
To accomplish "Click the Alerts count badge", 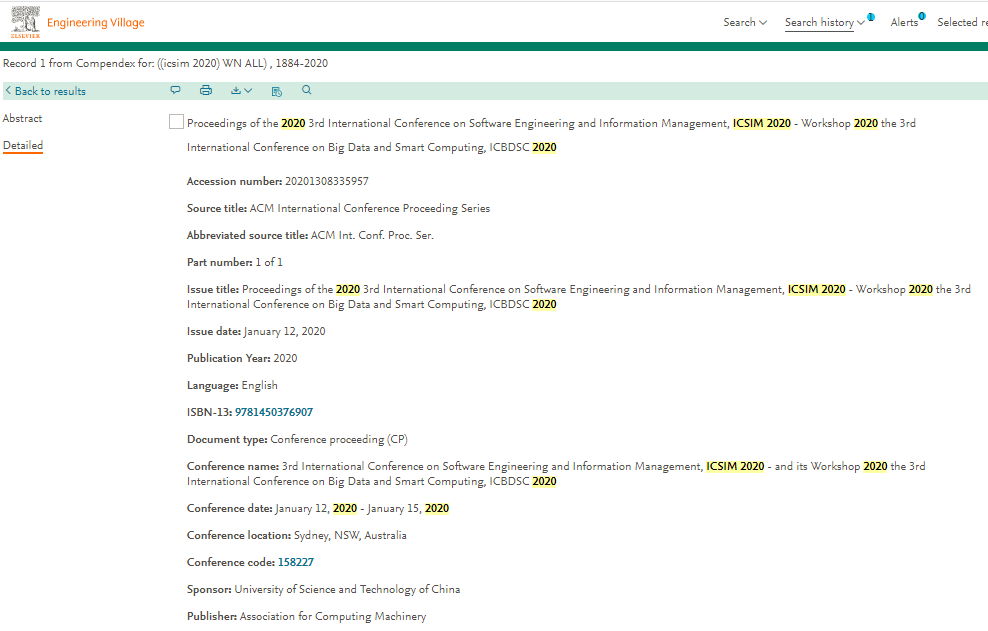I will (922, 16).
